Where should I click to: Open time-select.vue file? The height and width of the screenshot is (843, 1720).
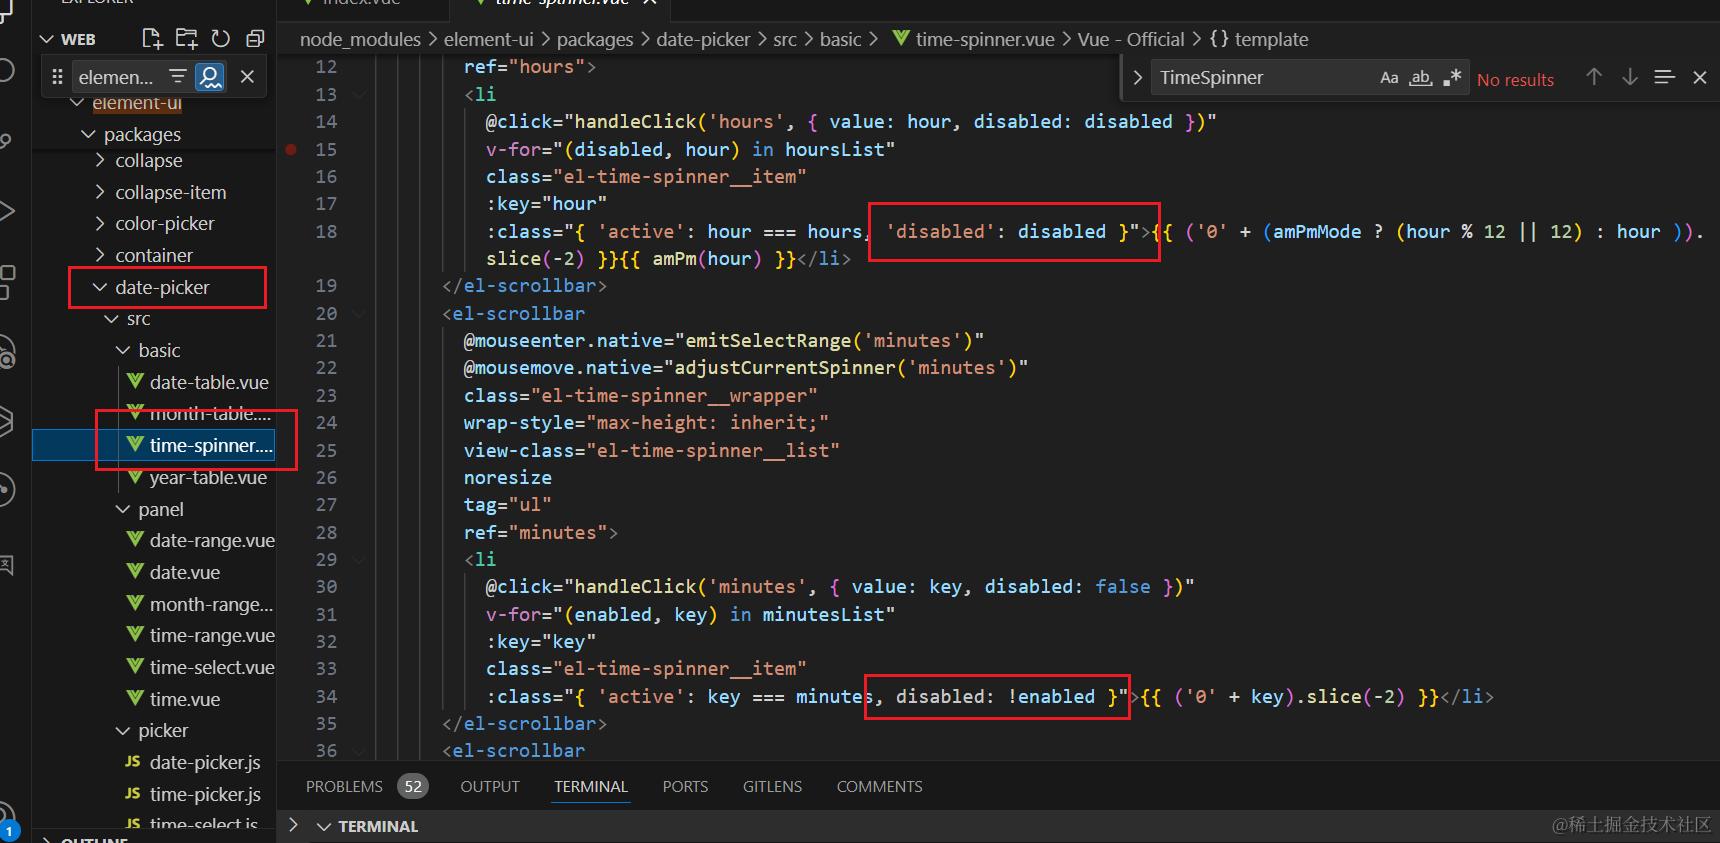(212, 667)
